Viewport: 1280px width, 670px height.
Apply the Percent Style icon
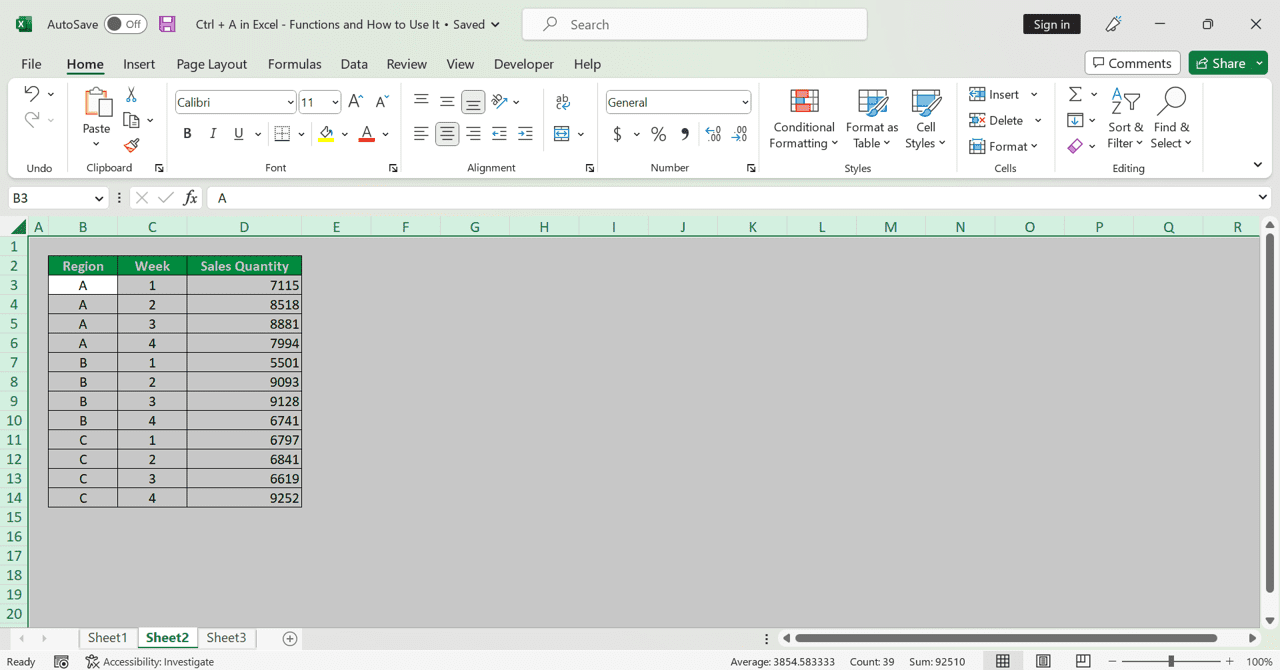tap(658, 134)
